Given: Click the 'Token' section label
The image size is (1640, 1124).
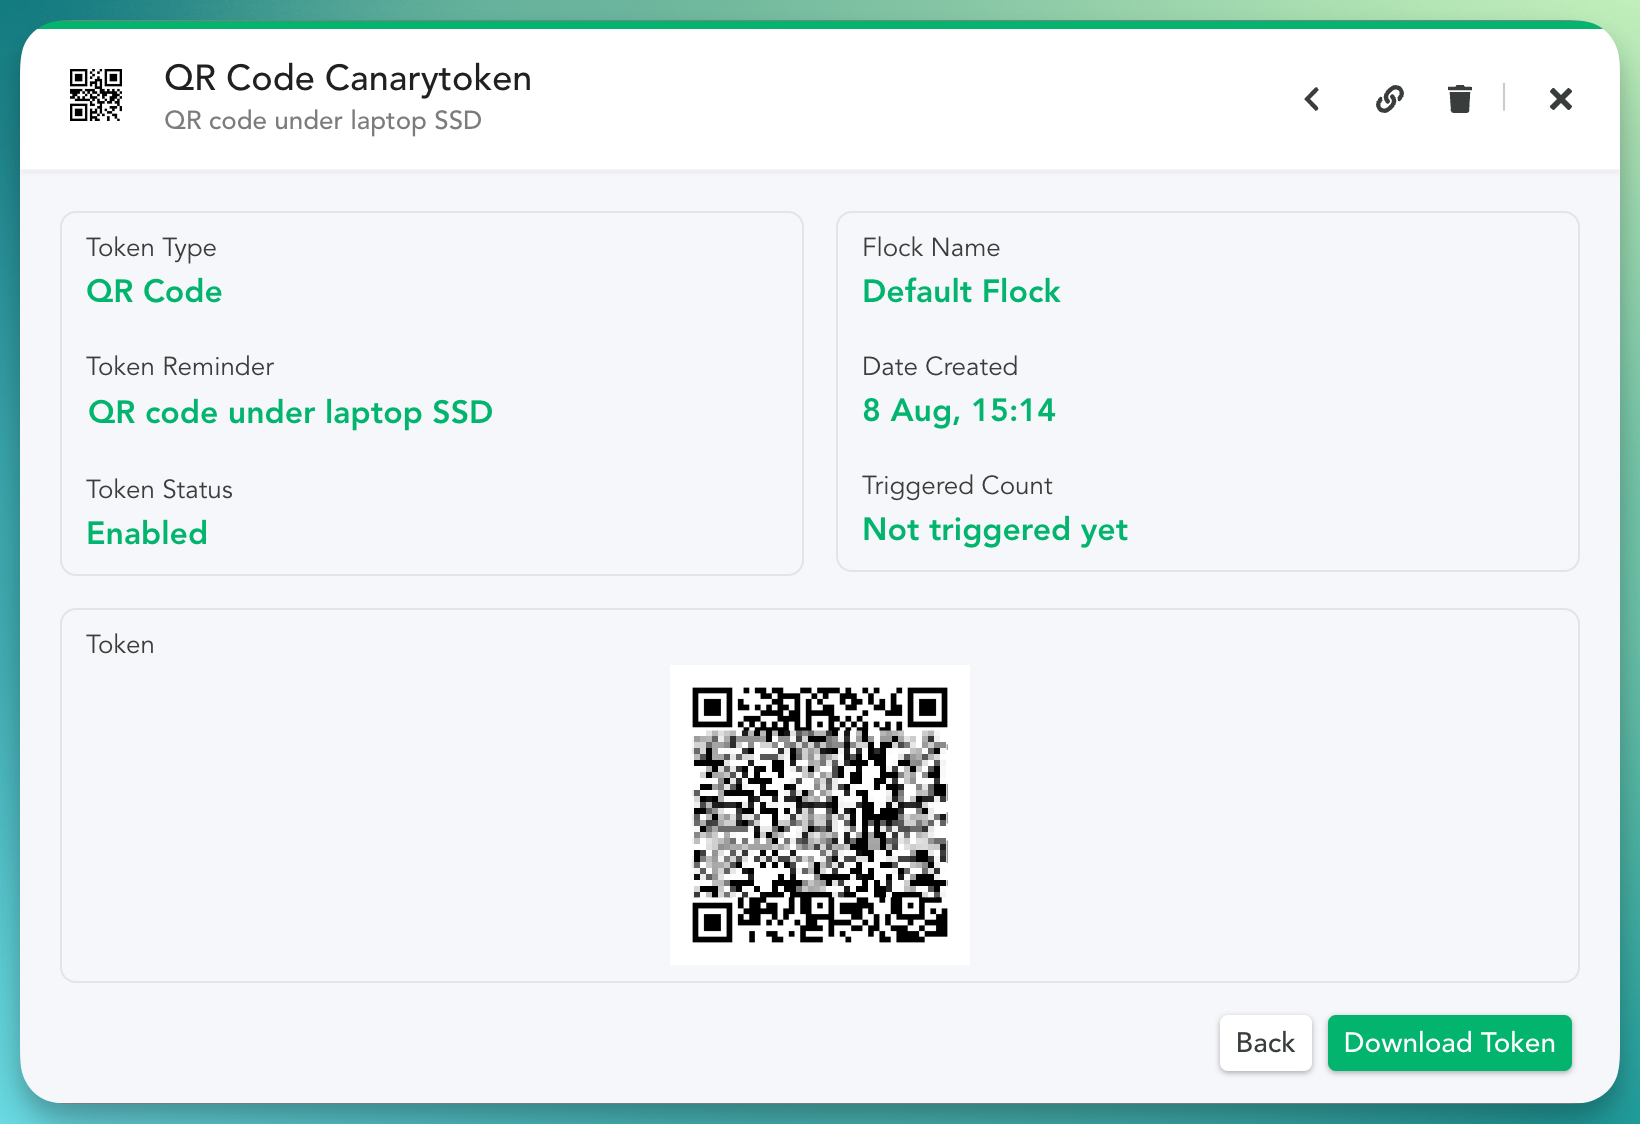Looking at the screenshot, I should [120, 644].
